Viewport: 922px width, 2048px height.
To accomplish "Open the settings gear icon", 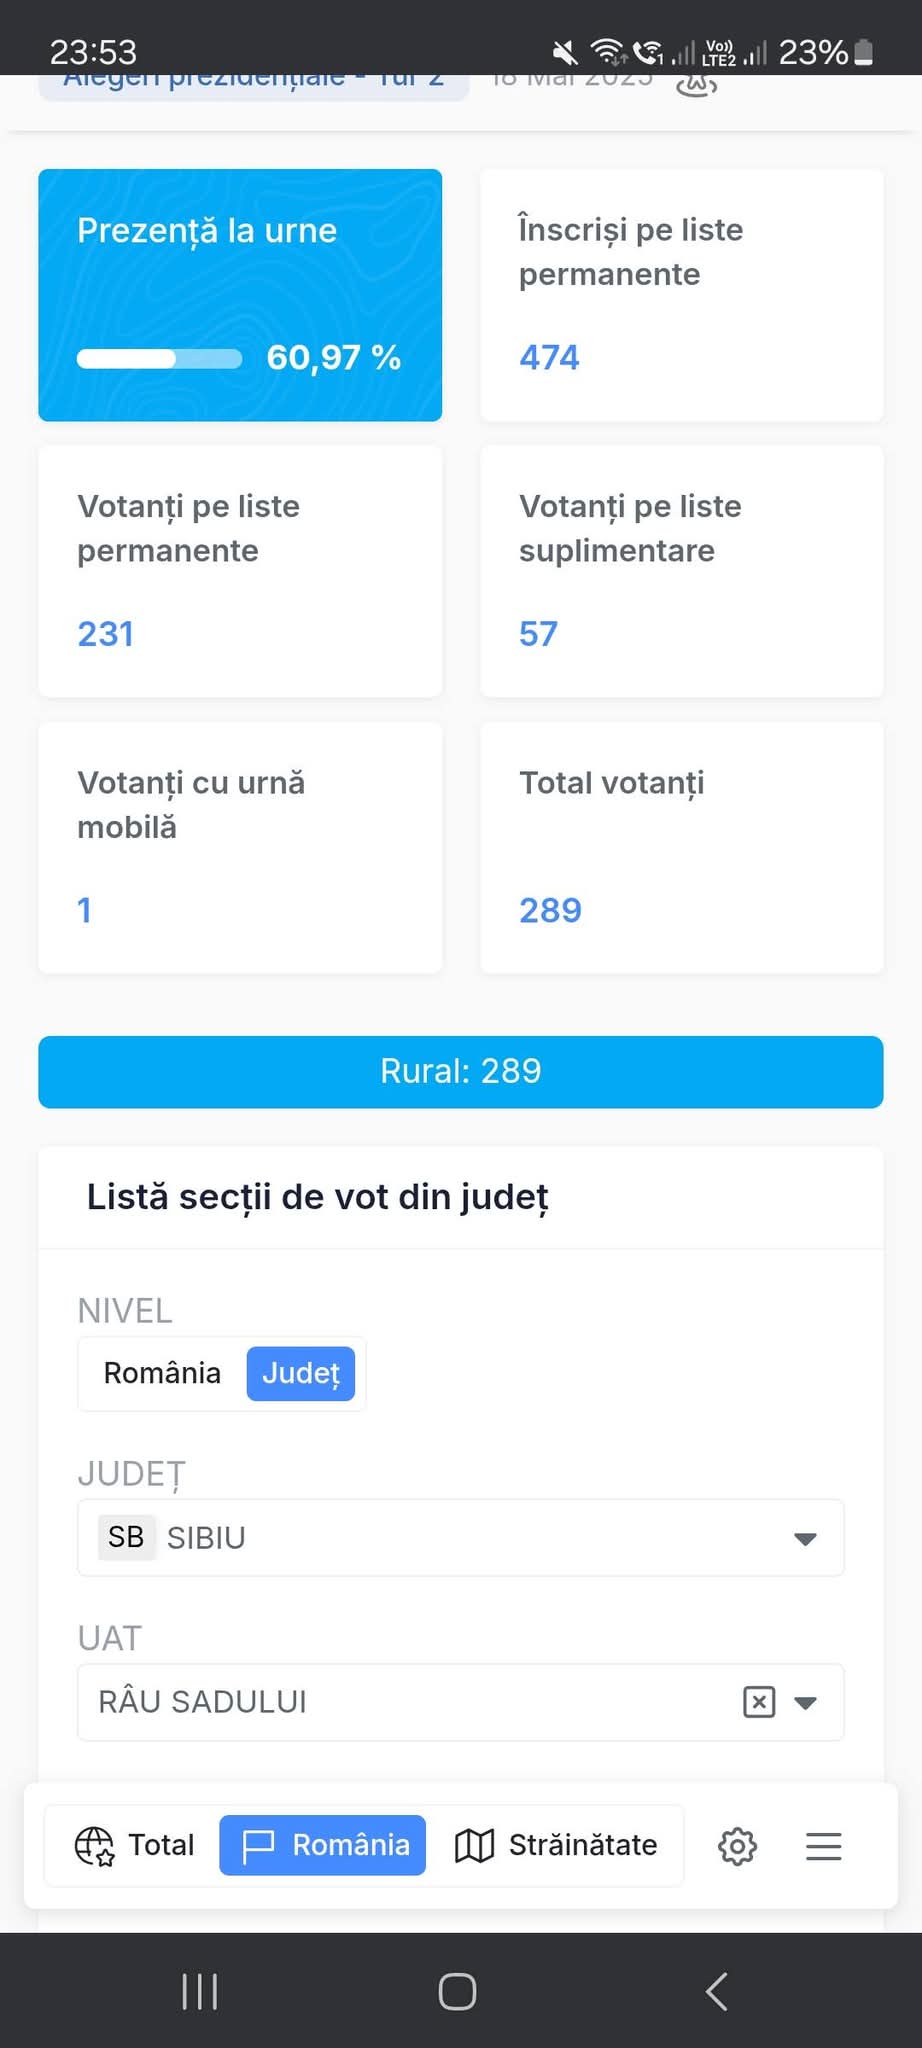I will click(x=737, y=1845).
